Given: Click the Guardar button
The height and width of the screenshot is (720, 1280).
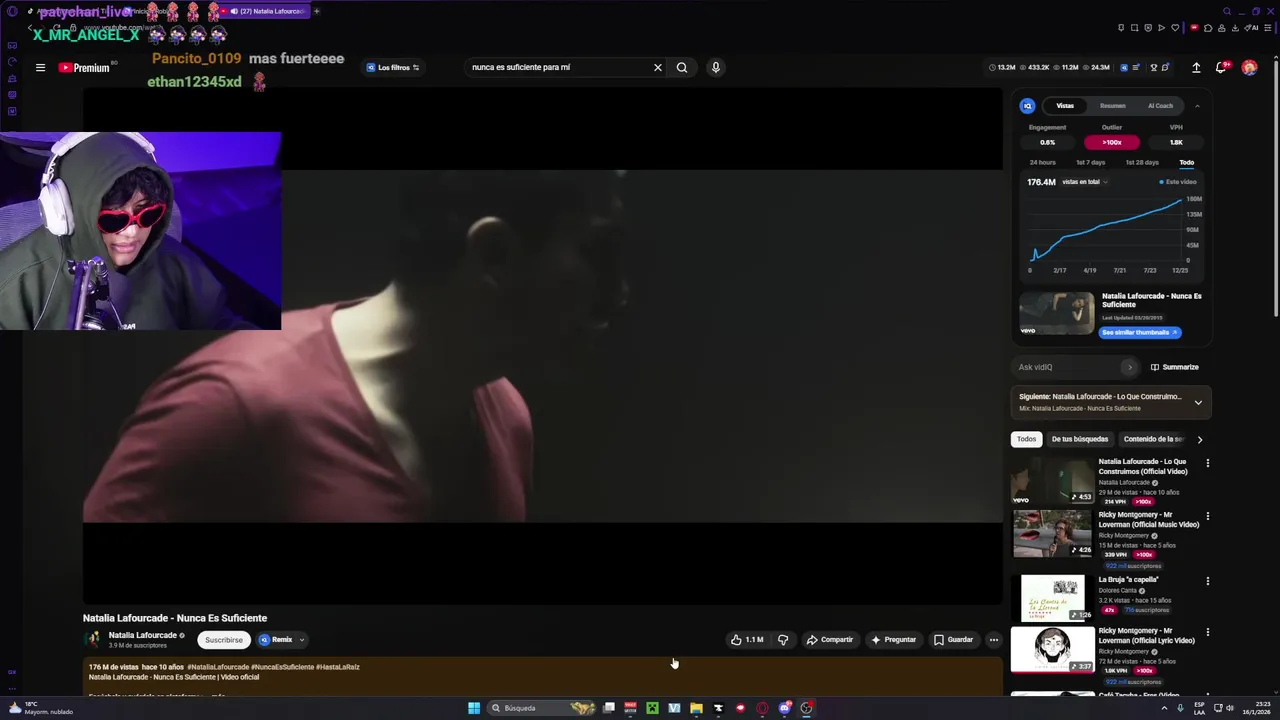Looking at the screenshot, I should pos(953,640).
